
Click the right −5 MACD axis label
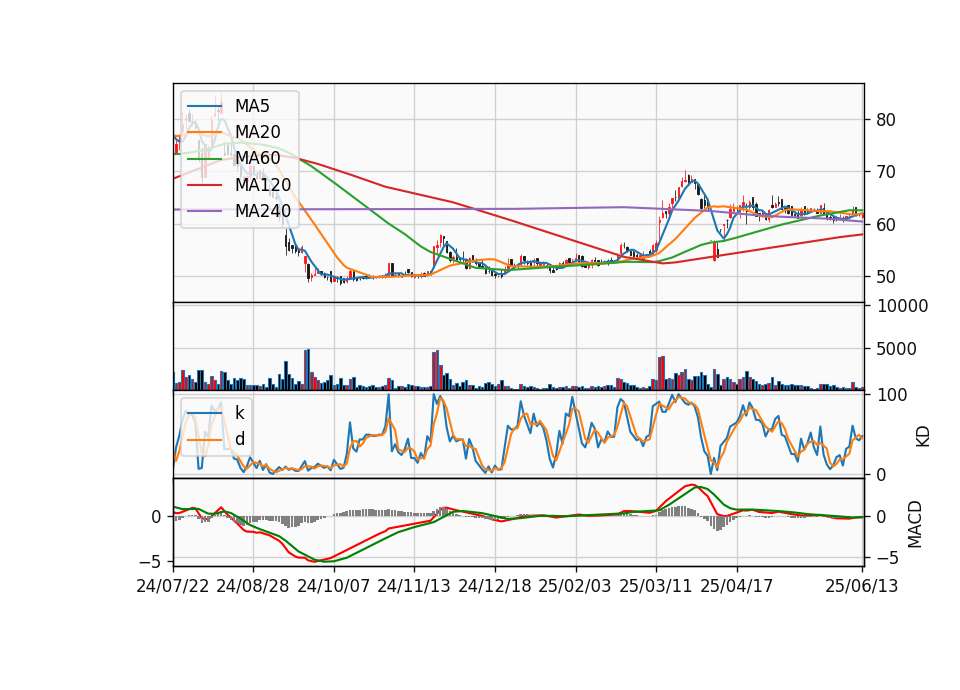coord(890,558)
